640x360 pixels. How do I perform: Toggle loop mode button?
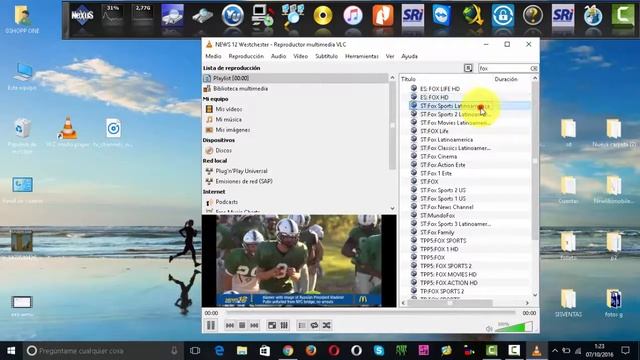pyautogui.click(x=314, y=325)
